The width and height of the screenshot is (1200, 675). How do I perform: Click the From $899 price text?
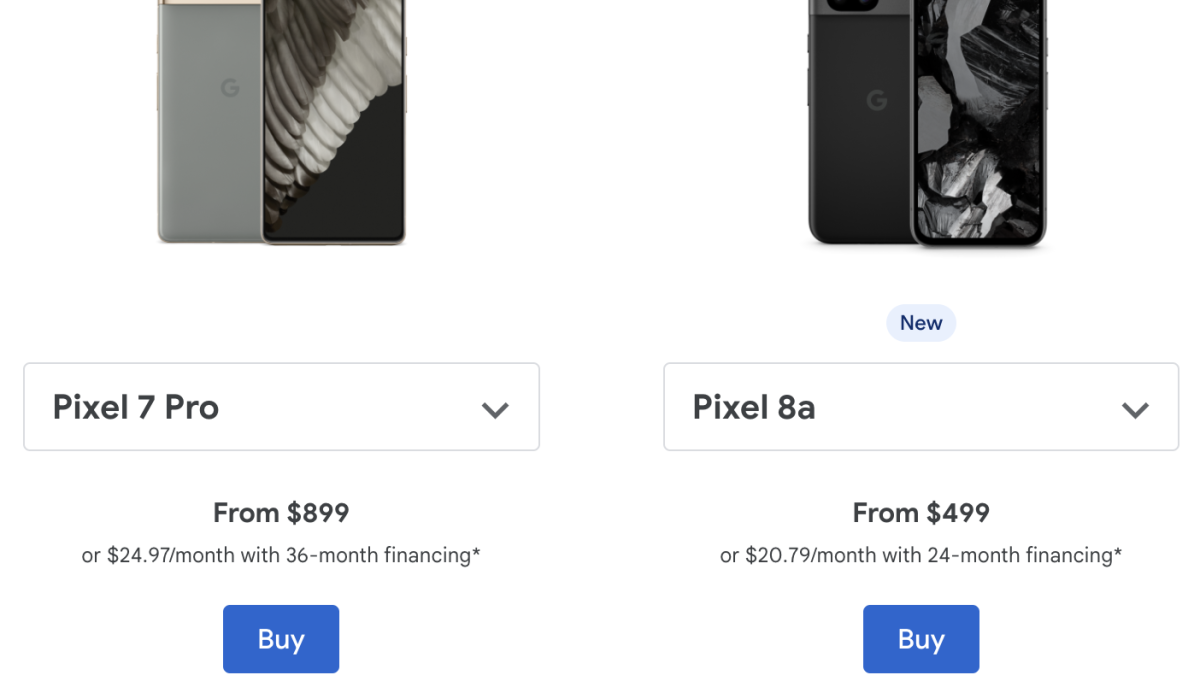pos(281,513)
